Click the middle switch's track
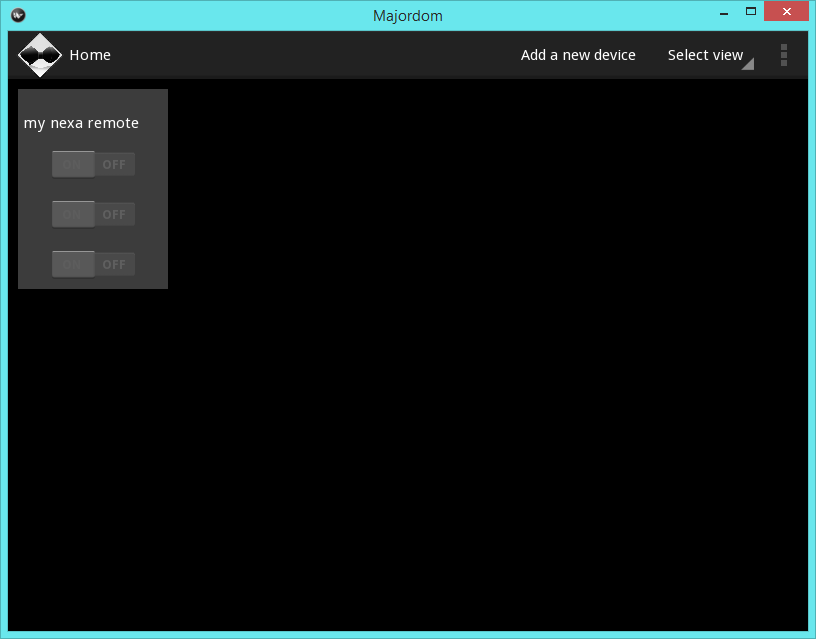 93,214
